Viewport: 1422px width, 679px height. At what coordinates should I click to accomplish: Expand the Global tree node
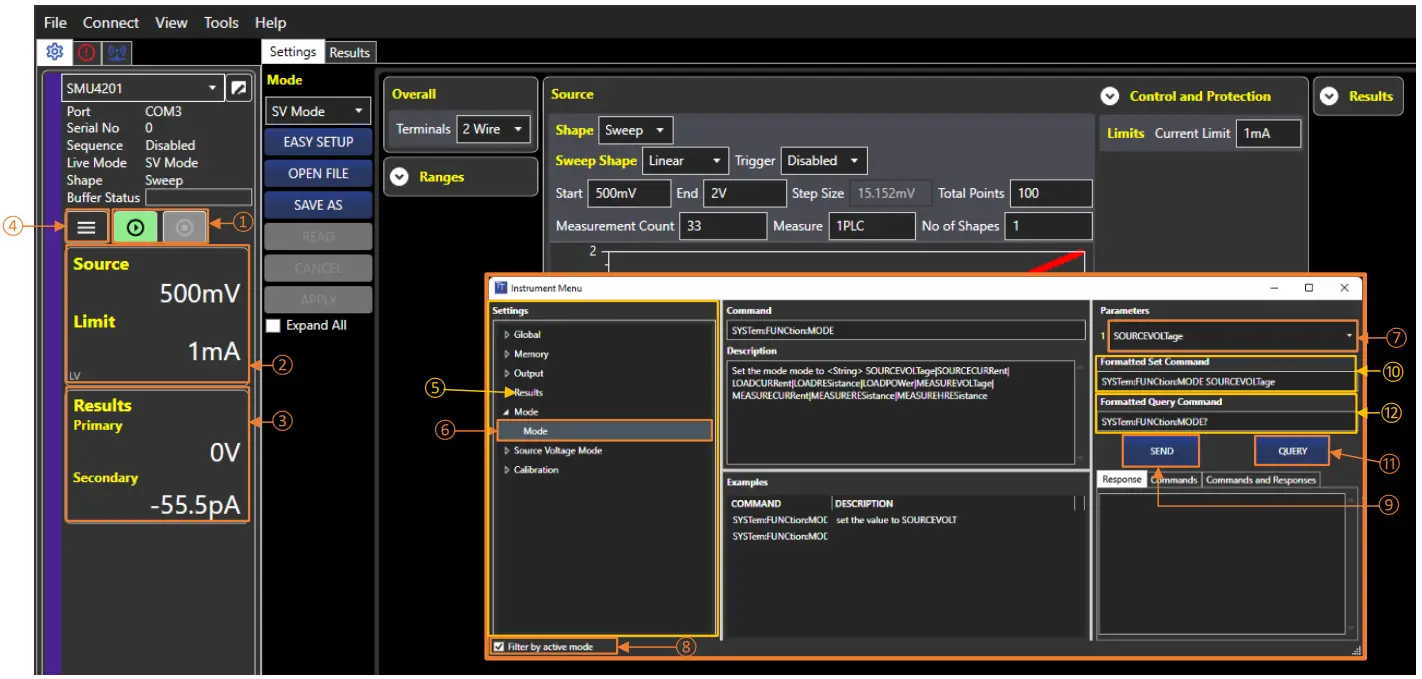507,334
